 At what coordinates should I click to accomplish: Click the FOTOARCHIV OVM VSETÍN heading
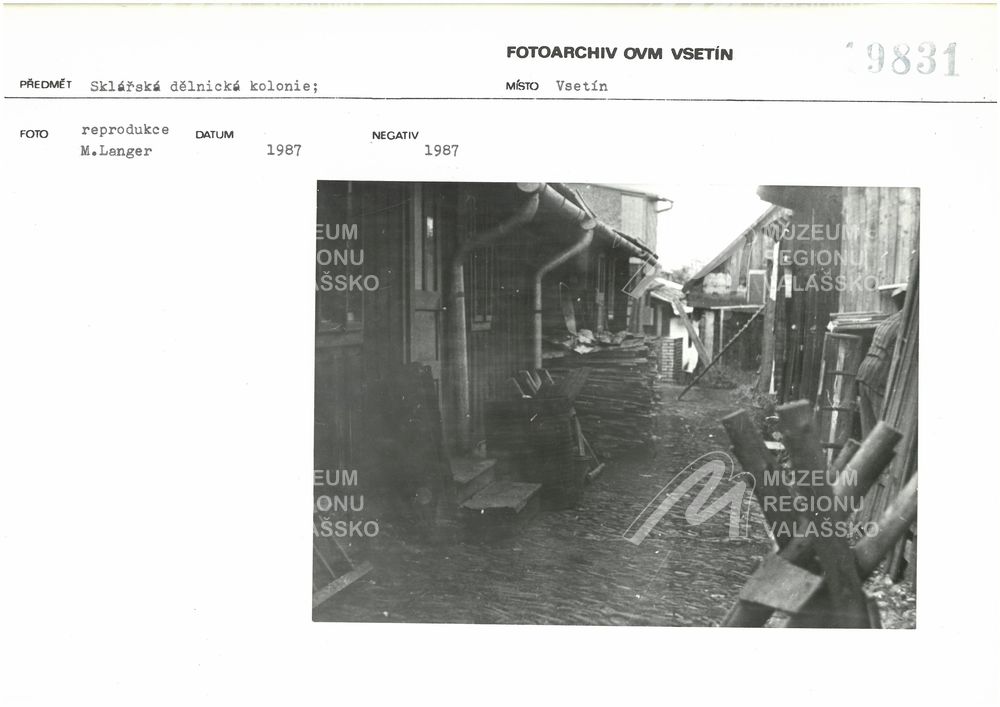pos(619,54)
